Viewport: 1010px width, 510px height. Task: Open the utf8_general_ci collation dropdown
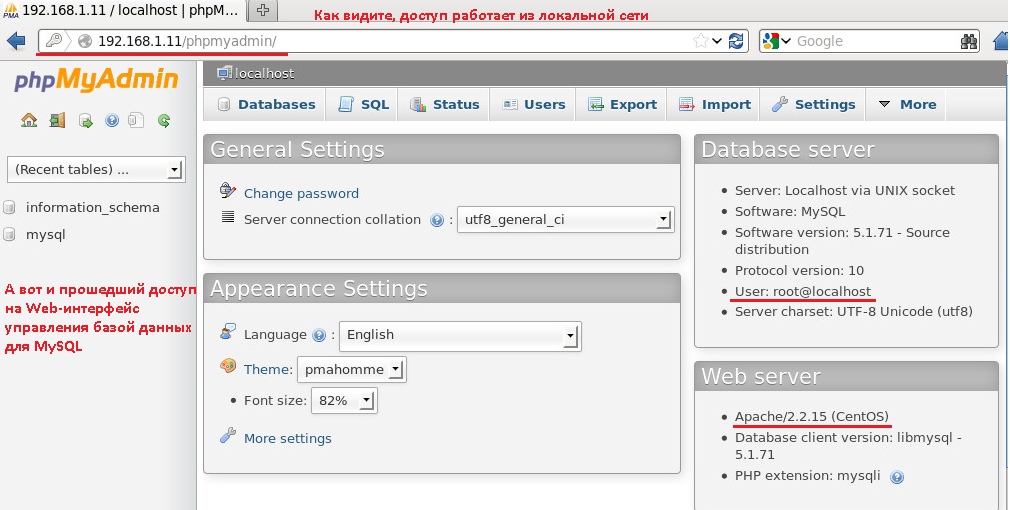(566, 220)
